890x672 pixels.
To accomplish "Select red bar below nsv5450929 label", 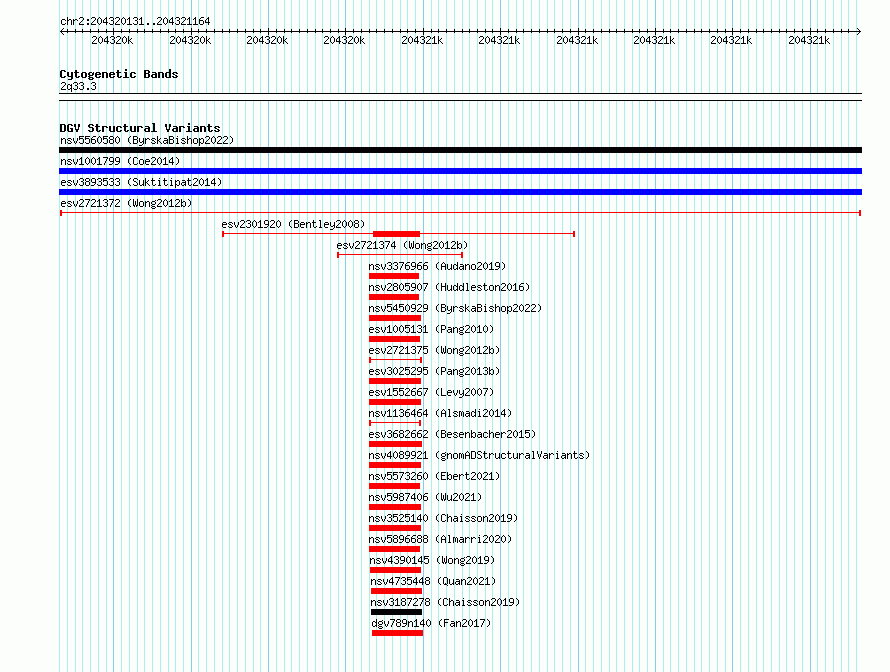I will (394, 318).
